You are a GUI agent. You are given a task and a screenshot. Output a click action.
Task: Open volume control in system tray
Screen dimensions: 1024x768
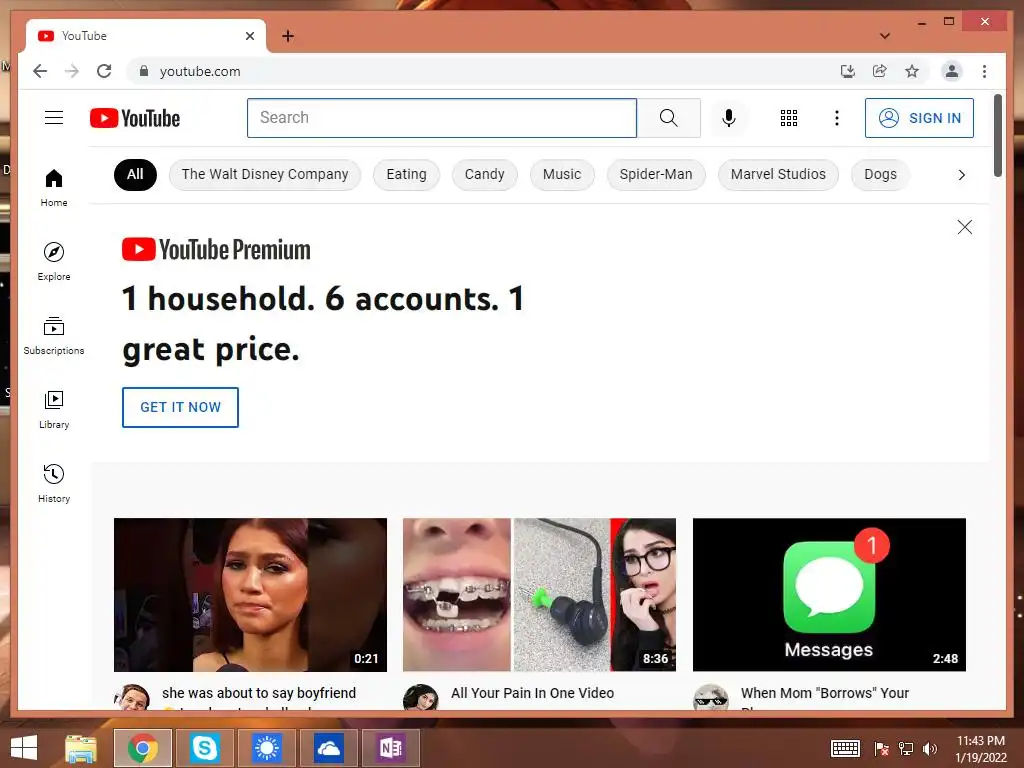pos(929,748)
